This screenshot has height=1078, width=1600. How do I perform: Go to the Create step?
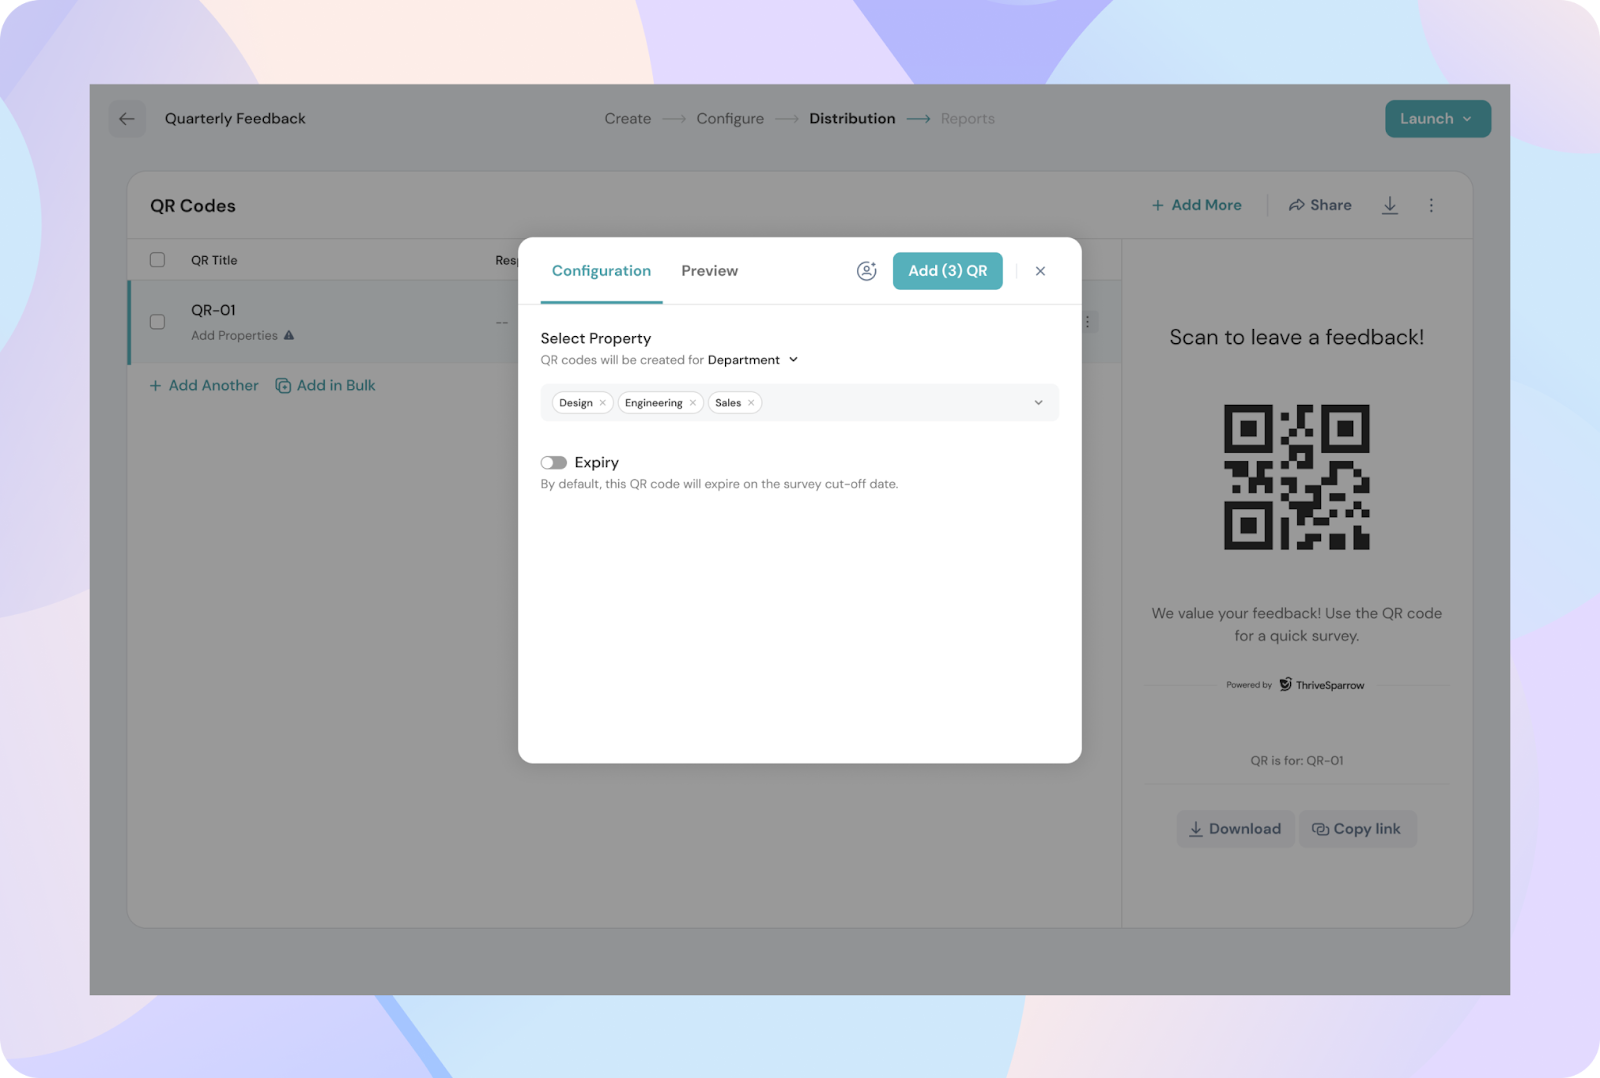pos(627,119)
